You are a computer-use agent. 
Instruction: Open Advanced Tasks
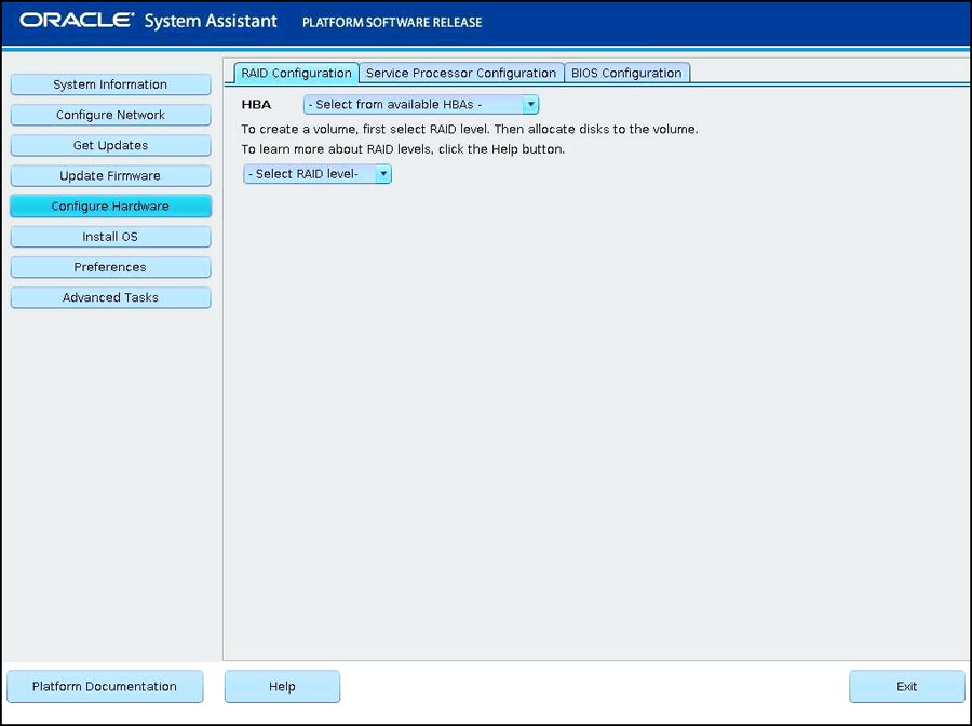[x=110, y=297]
